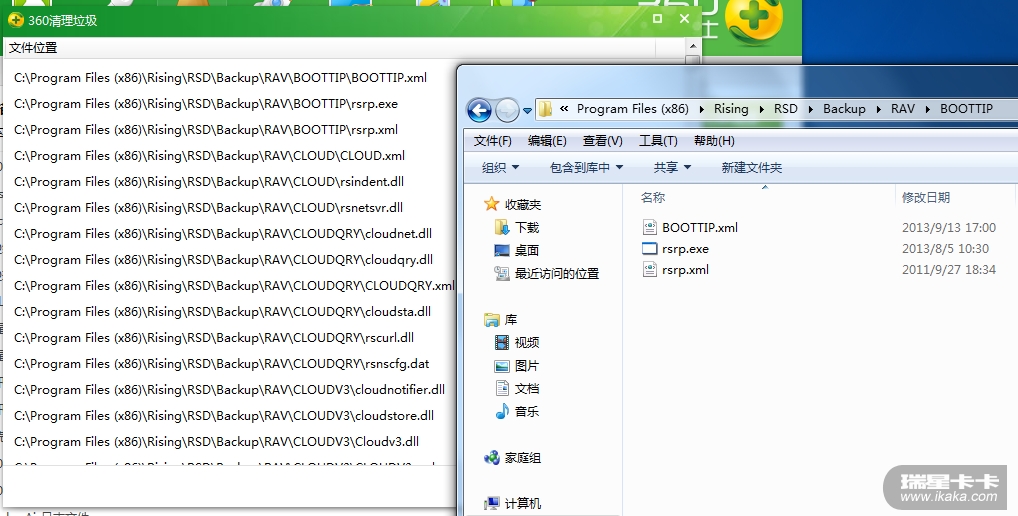This screenshot has width=1018, height=516.
Task: Select the BOOTTIP.xml file icon in Explorer
Action: (649, 227)
